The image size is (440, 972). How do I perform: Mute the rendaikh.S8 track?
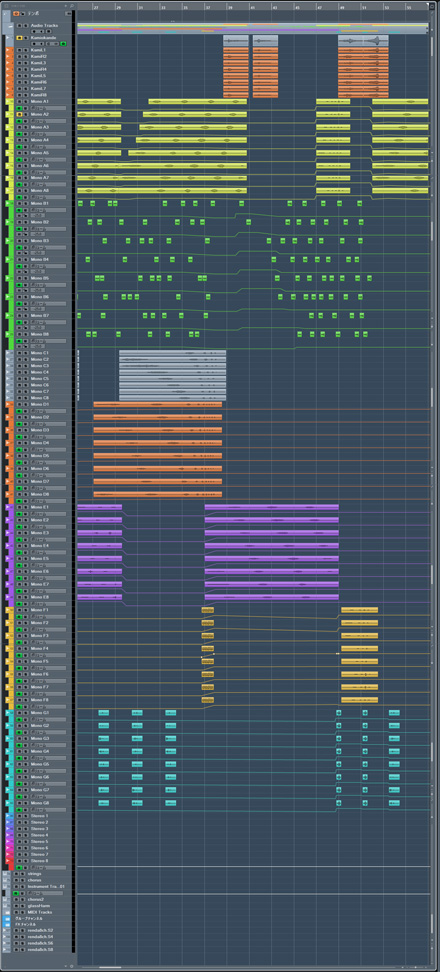[17, 950]
